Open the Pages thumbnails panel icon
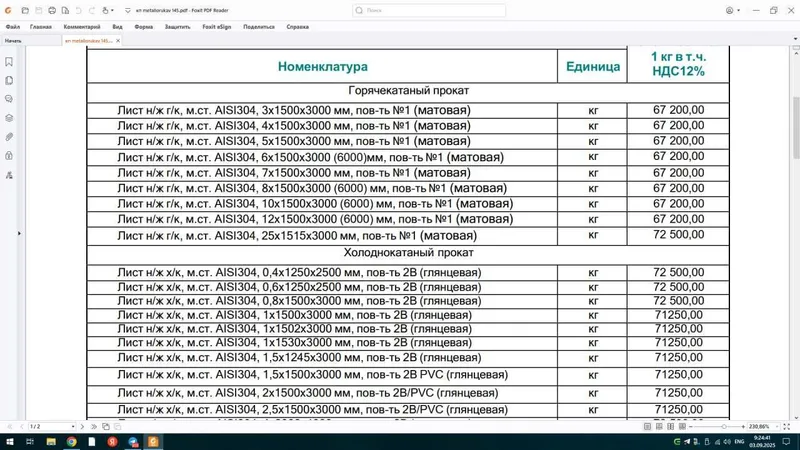Screen dimensions: 800x450 point(9,81)
